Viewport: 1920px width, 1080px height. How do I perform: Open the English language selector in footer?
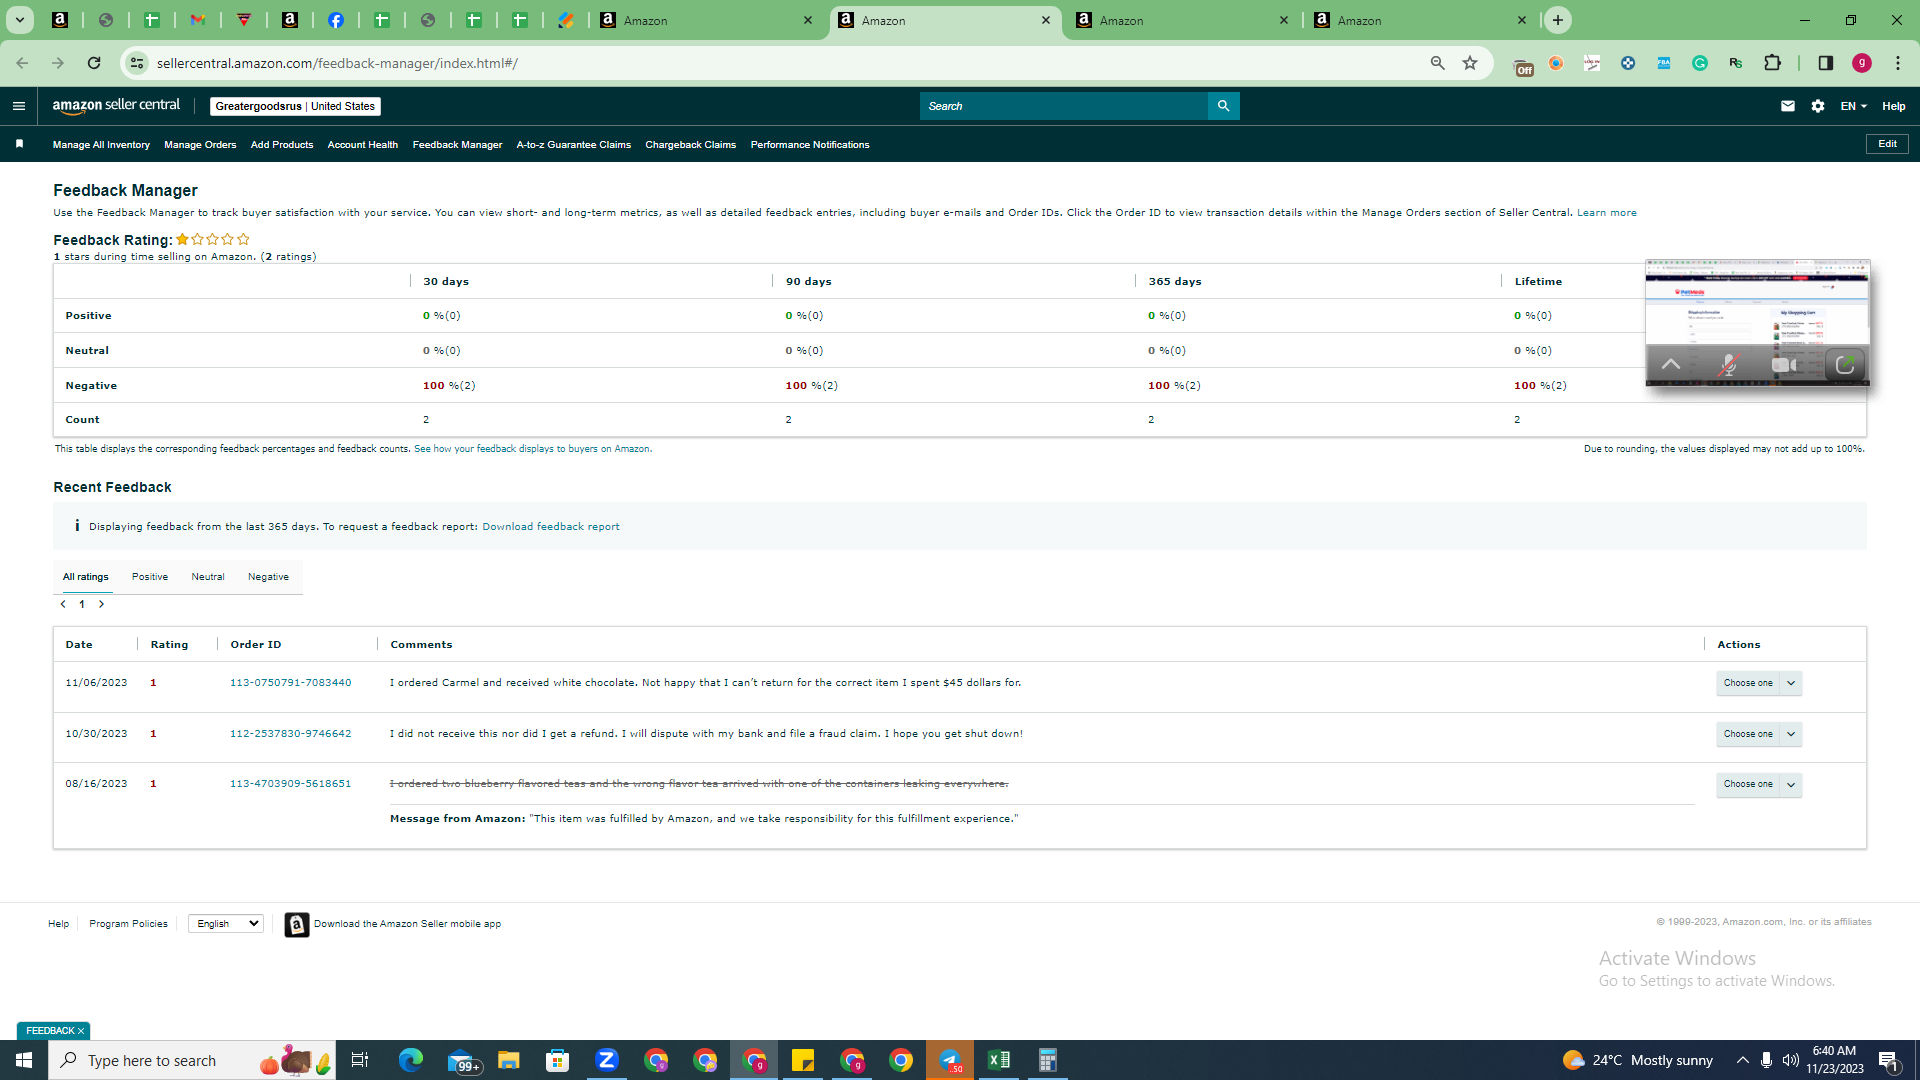pos(226,923)
